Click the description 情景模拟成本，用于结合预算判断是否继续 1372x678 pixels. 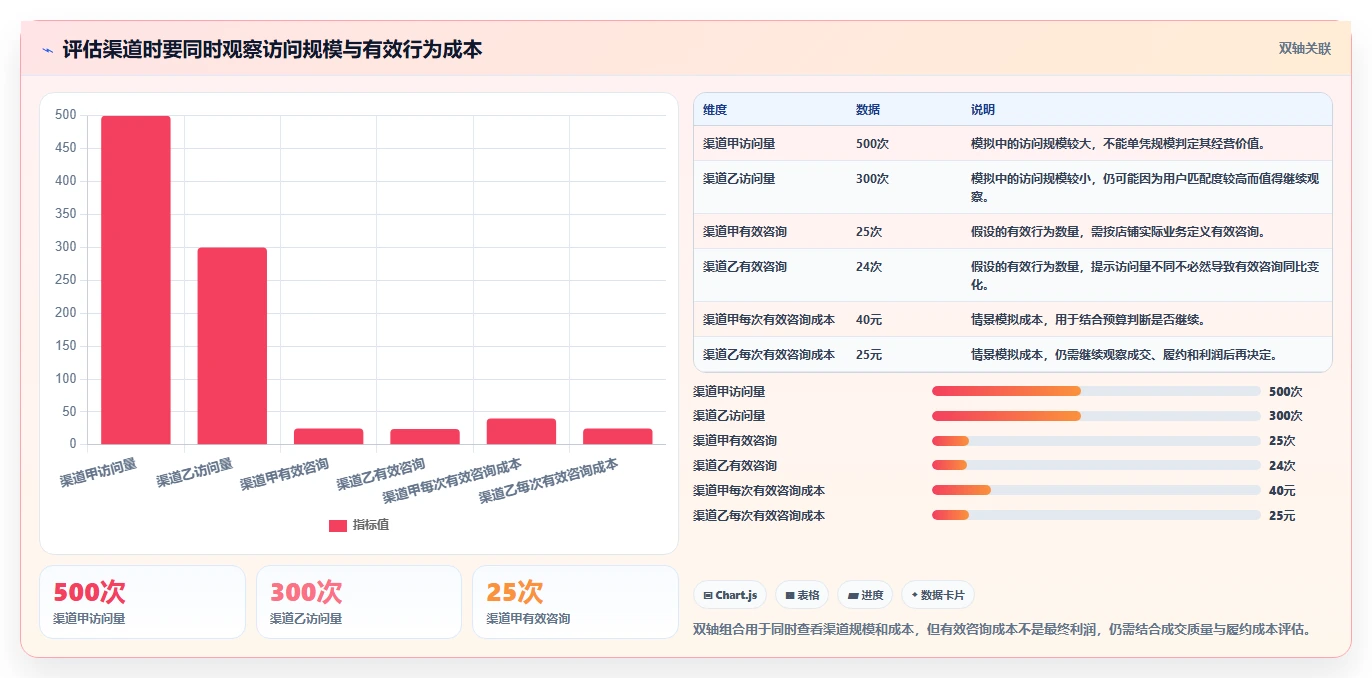[1087, 320]
